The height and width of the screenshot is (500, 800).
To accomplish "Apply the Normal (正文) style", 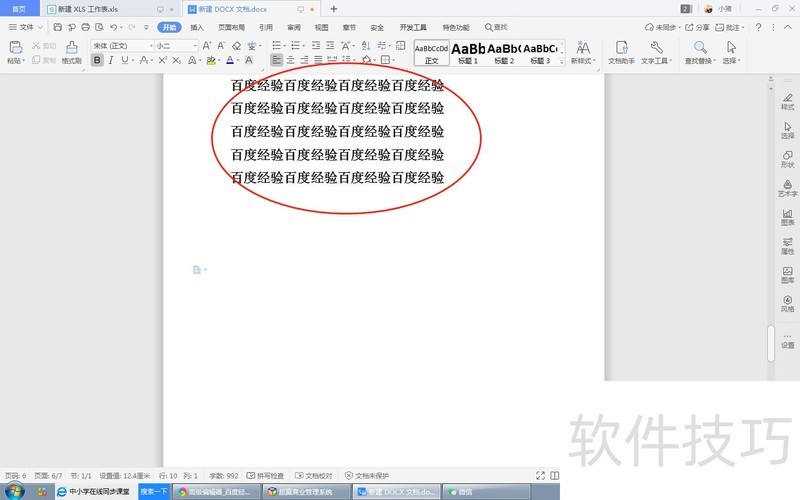I will 432,53.
